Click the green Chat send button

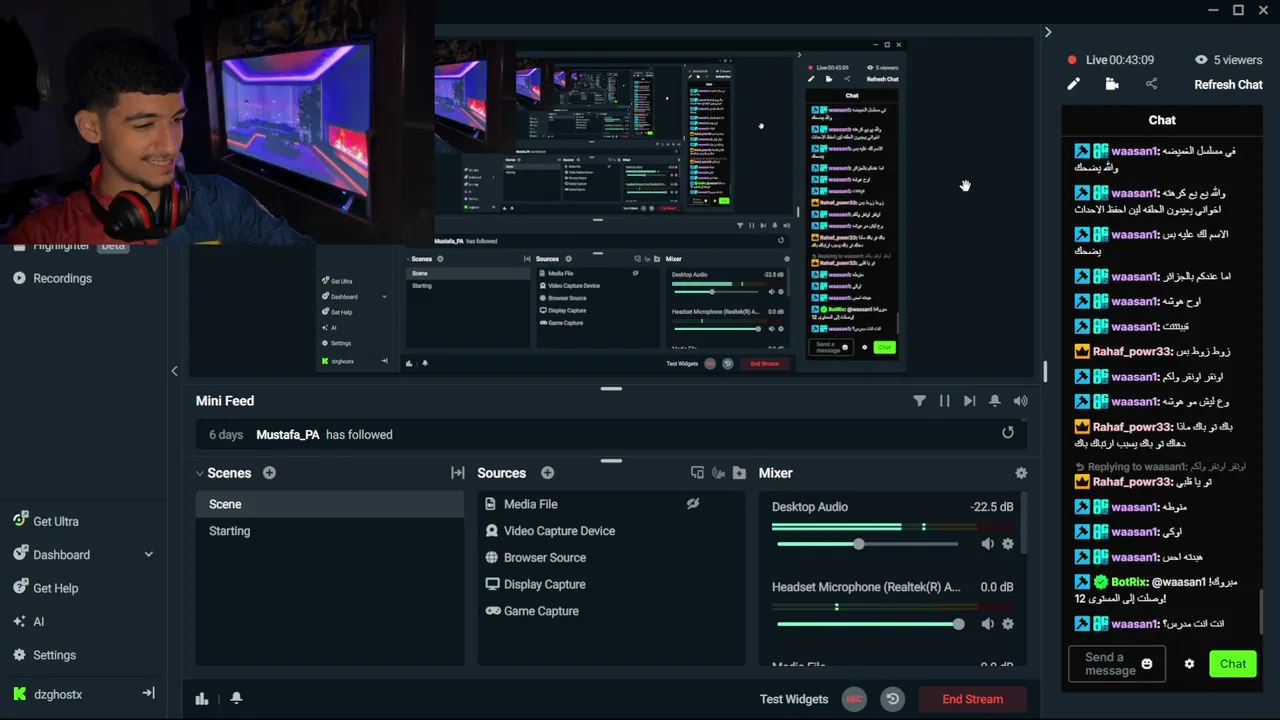1232,664
